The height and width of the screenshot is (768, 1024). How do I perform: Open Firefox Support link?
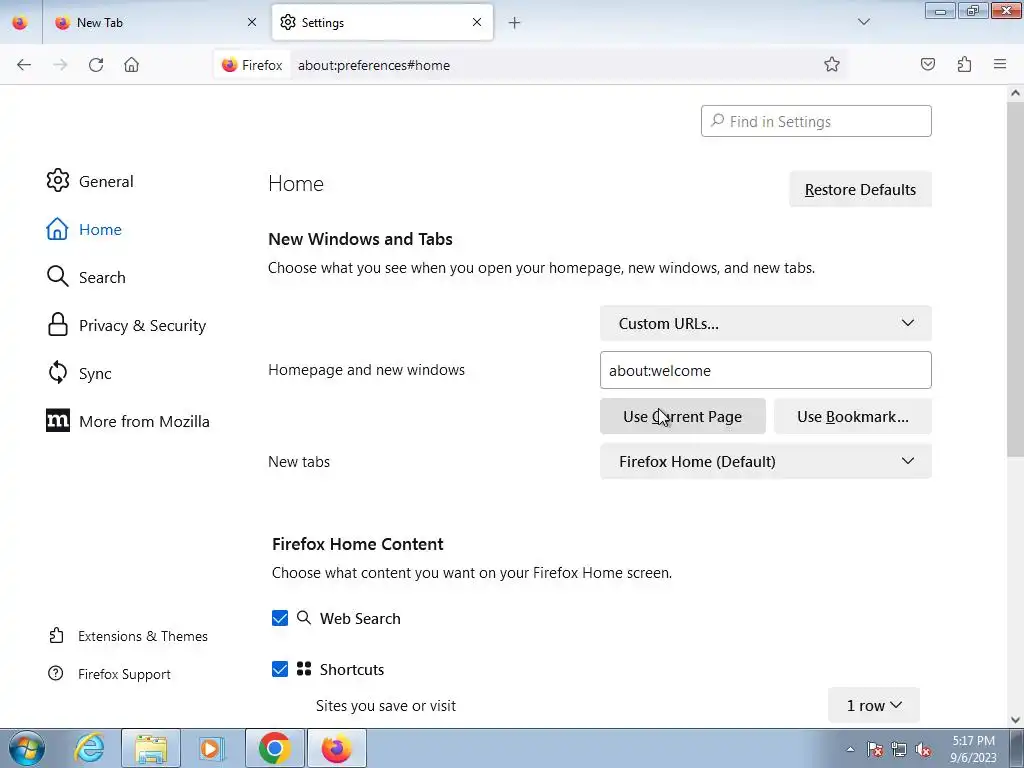tap(110, 674)
